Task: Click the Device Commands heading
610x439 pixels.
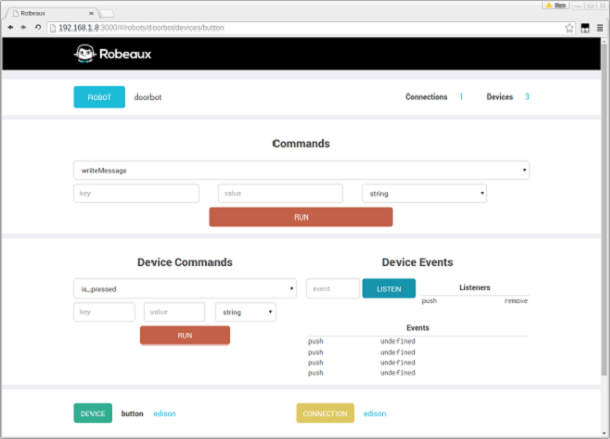Action: 185,262
